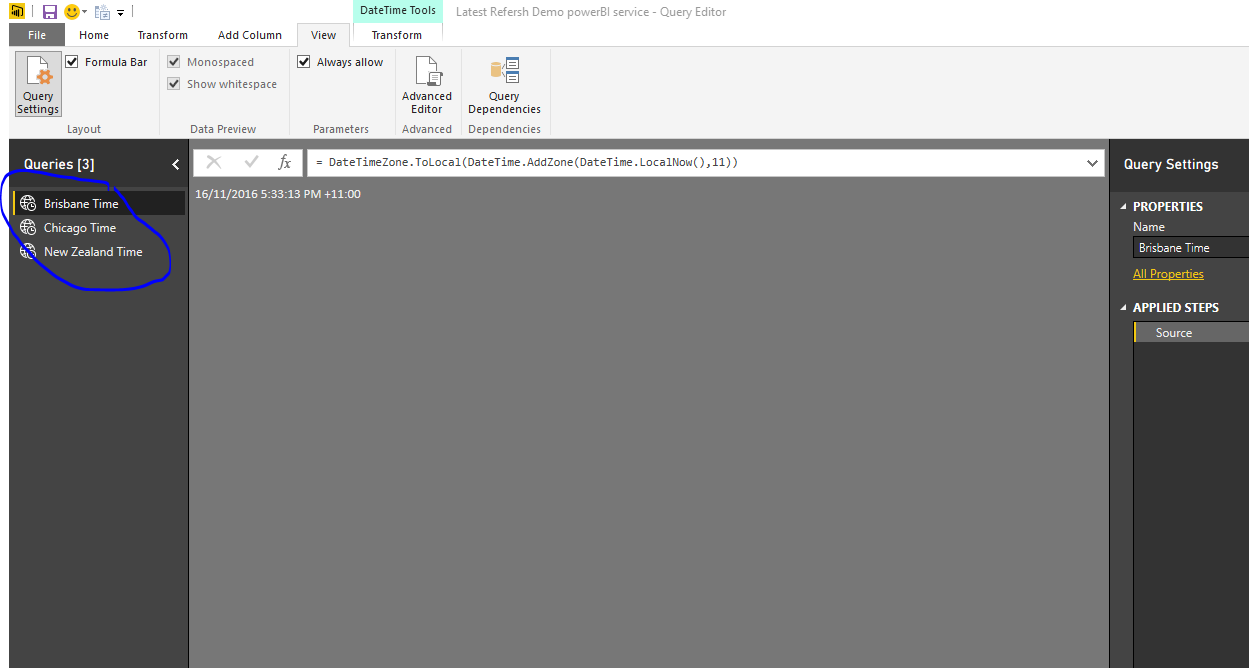Select the Brisbane Time query
This screenshot has width=1249, height=668.
click(x=99, y=203)
